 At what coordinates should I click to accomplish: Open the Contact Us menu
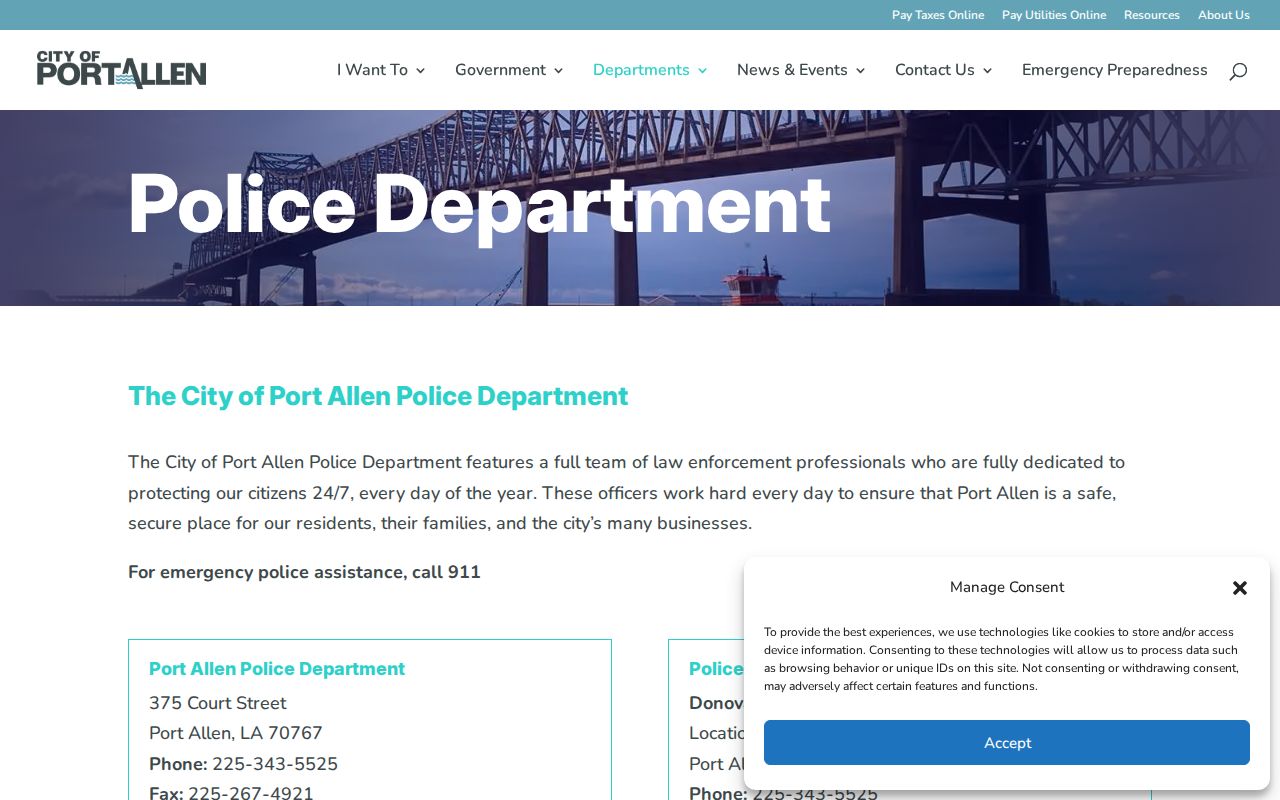tap(935, 70)
